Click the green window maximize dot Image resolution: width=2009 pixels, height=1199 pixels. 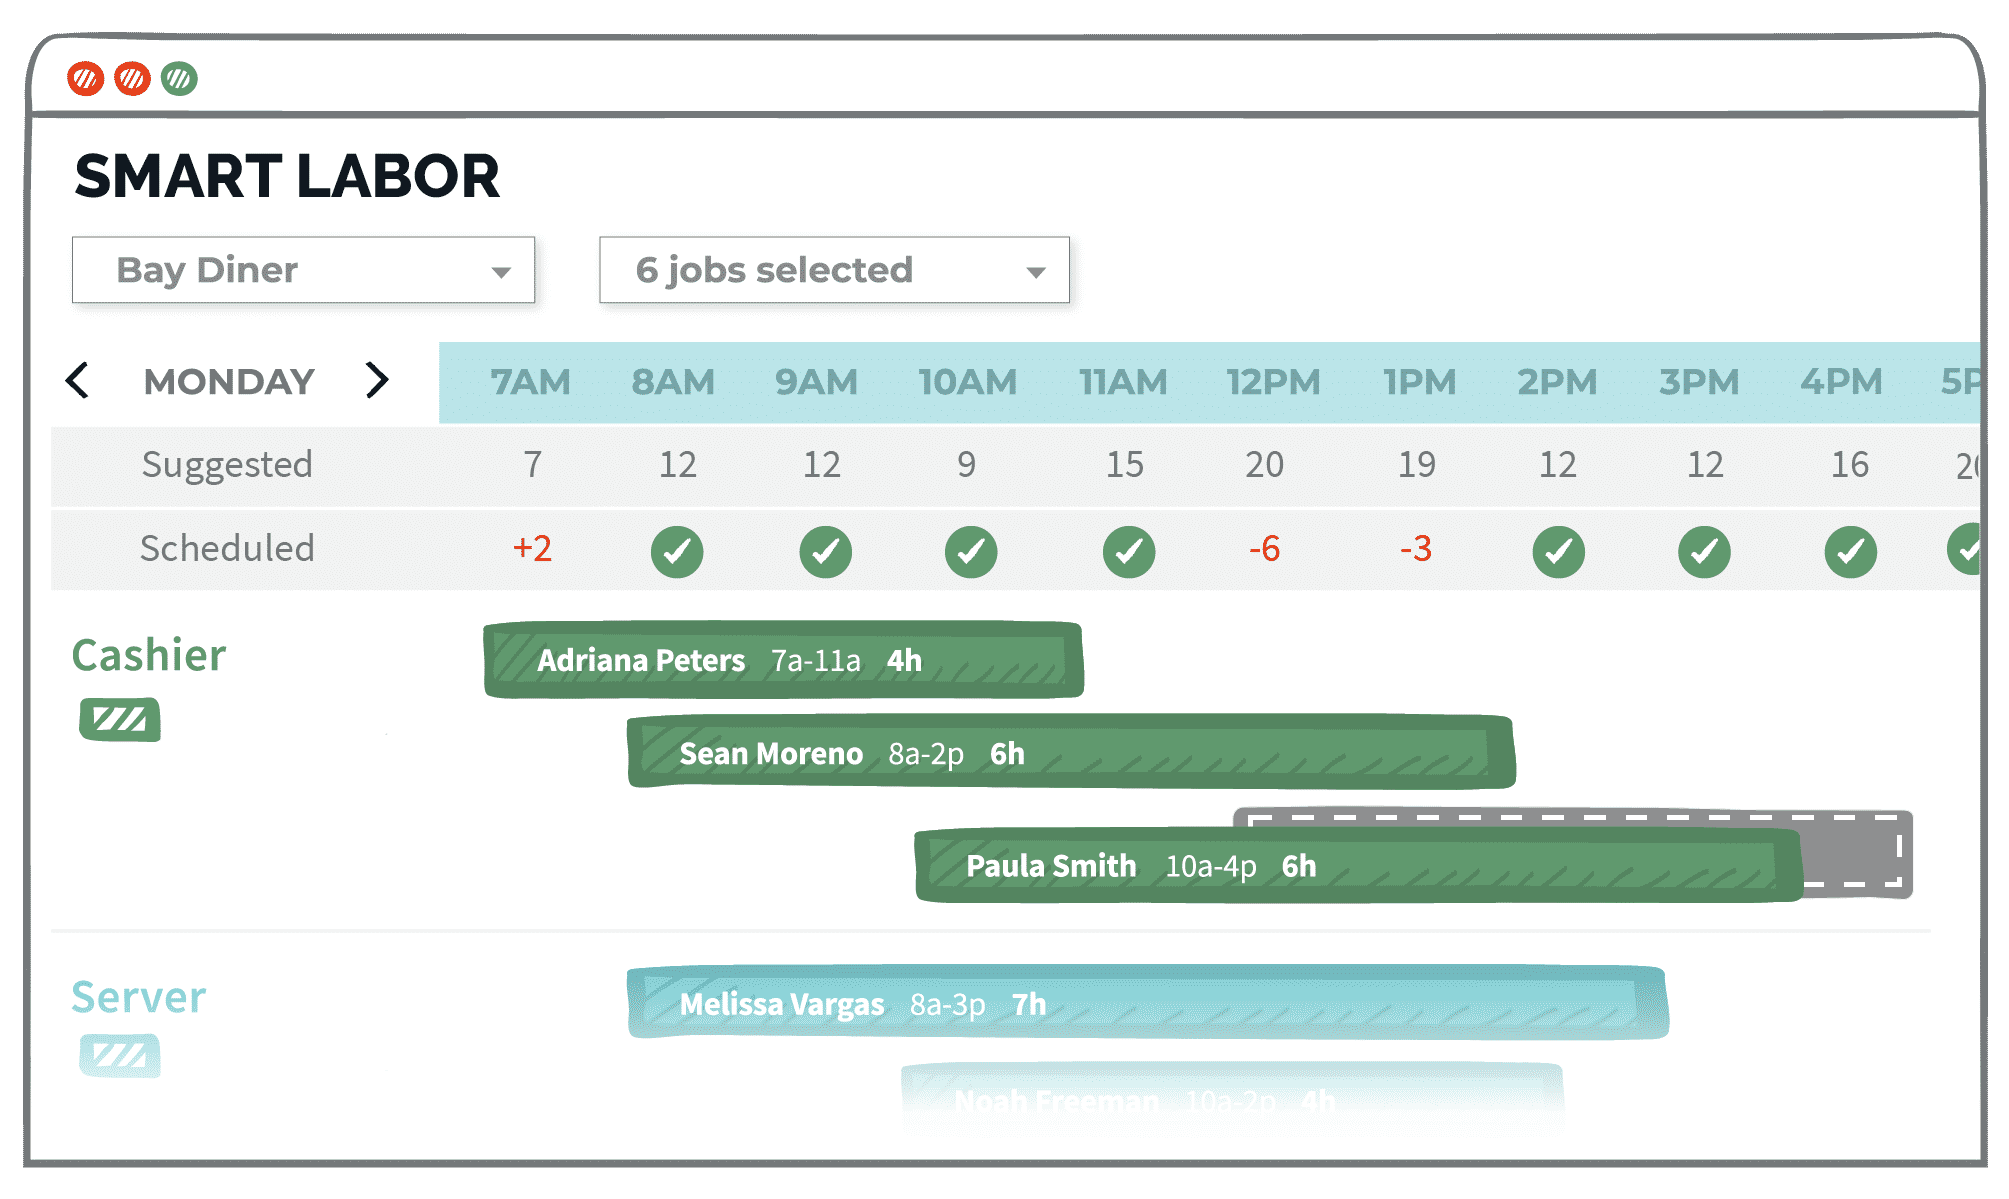tap(180, 78)
